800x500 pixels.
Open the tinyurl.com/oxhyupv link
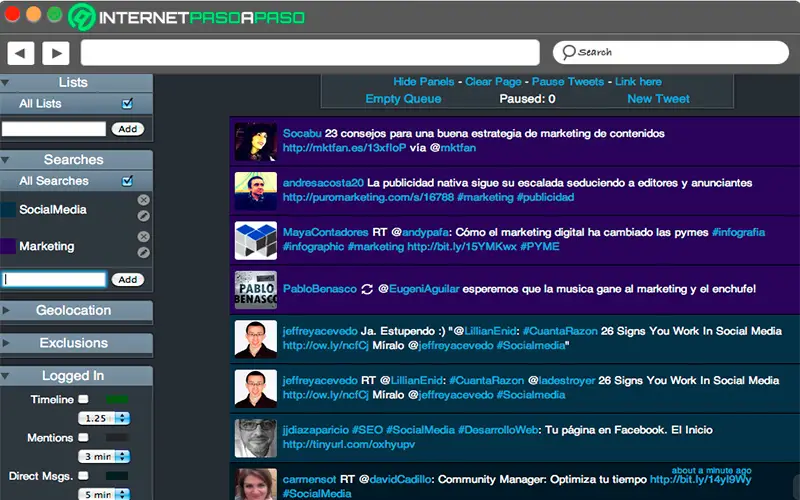pos(348,444)
